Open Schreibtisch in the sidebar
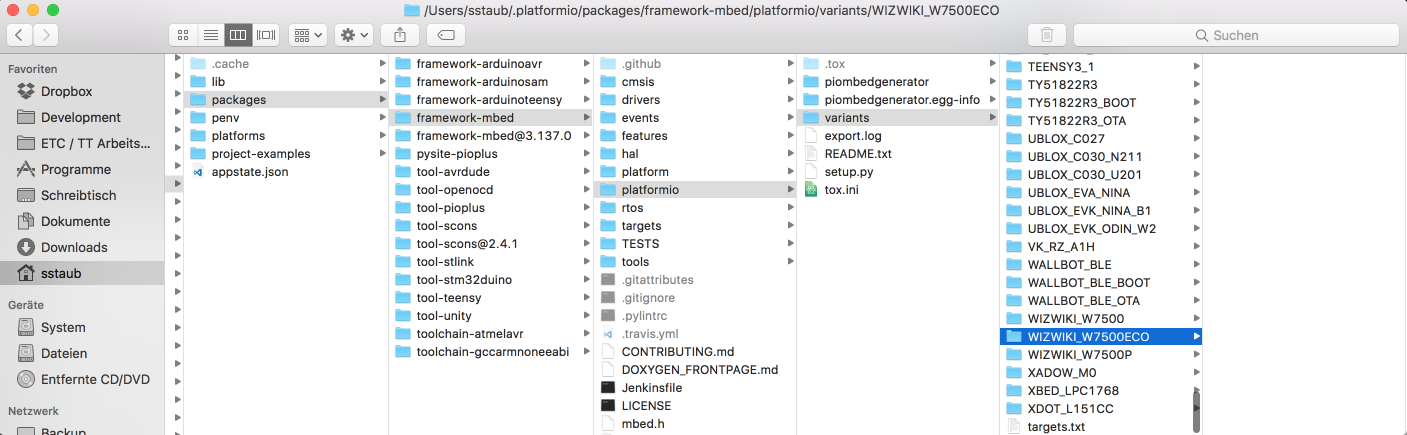 pos(78,195)
